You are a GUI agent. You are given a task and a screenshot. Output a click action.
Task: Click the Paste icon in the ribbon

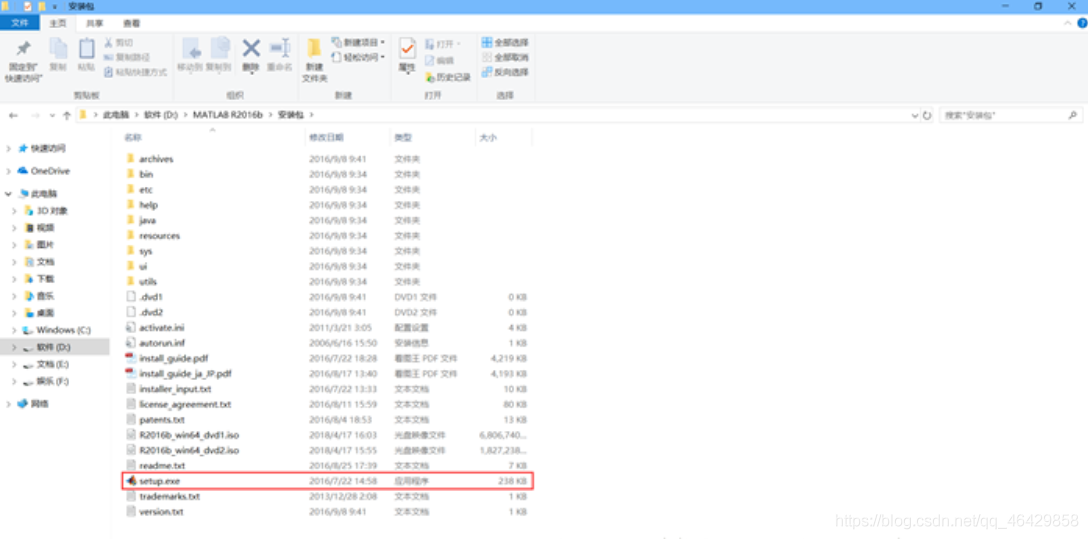pyautogui.click(x=86, y=49)
